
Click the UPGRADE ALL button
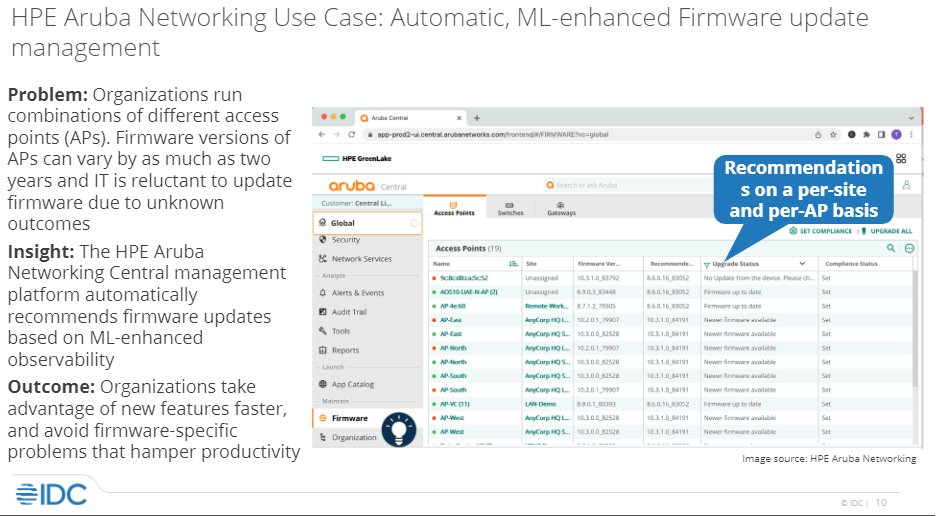pos(887,231)
